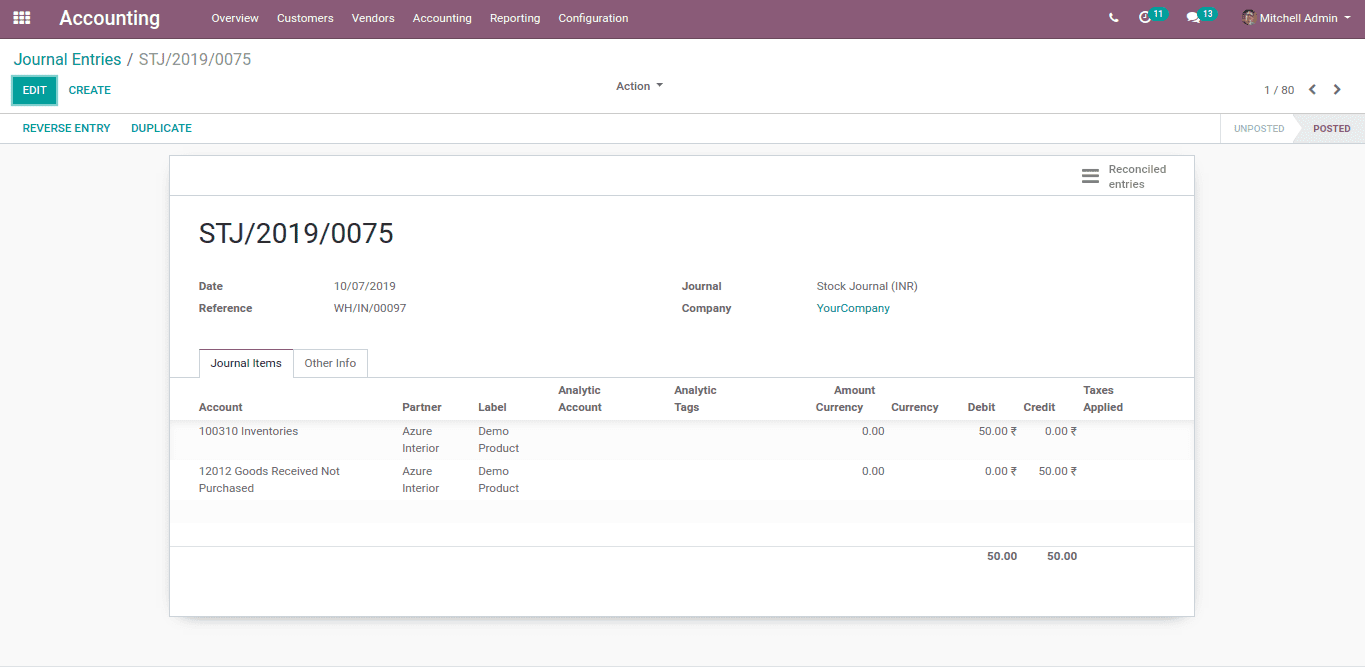The image size is (1365, 667).
Task: Go to next record arrow
Action: [1338, 90]
